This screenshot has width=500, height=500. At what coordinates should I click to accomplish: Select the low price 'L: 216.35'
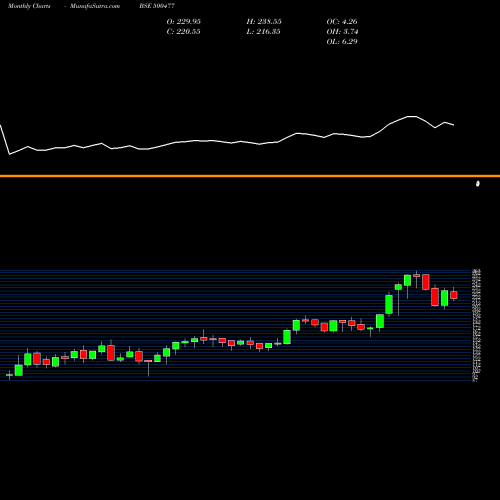pyautogui.click(x=263, y=32)
